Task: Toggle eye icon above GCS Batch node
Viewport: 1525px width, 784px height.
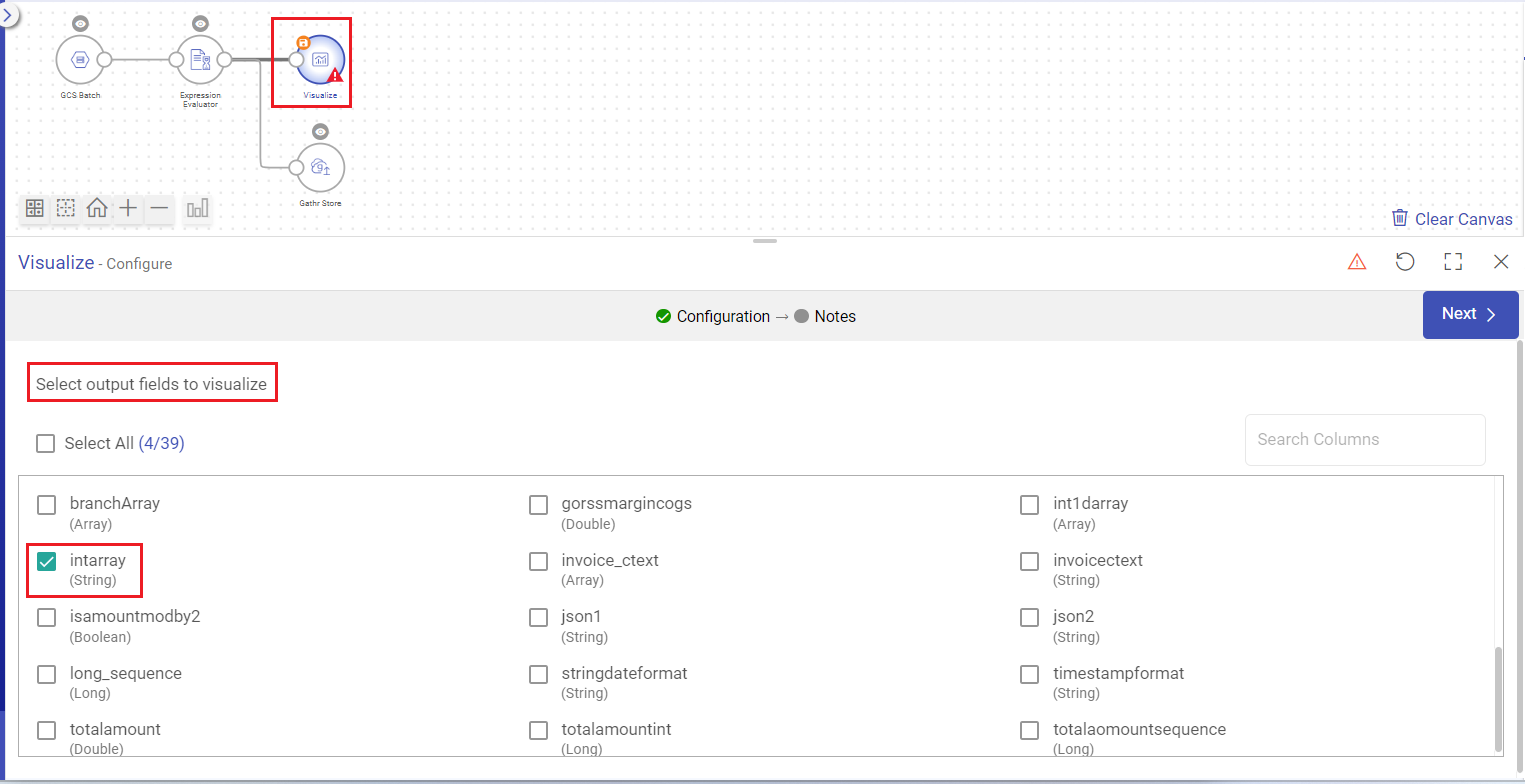Action: (80, 24)
